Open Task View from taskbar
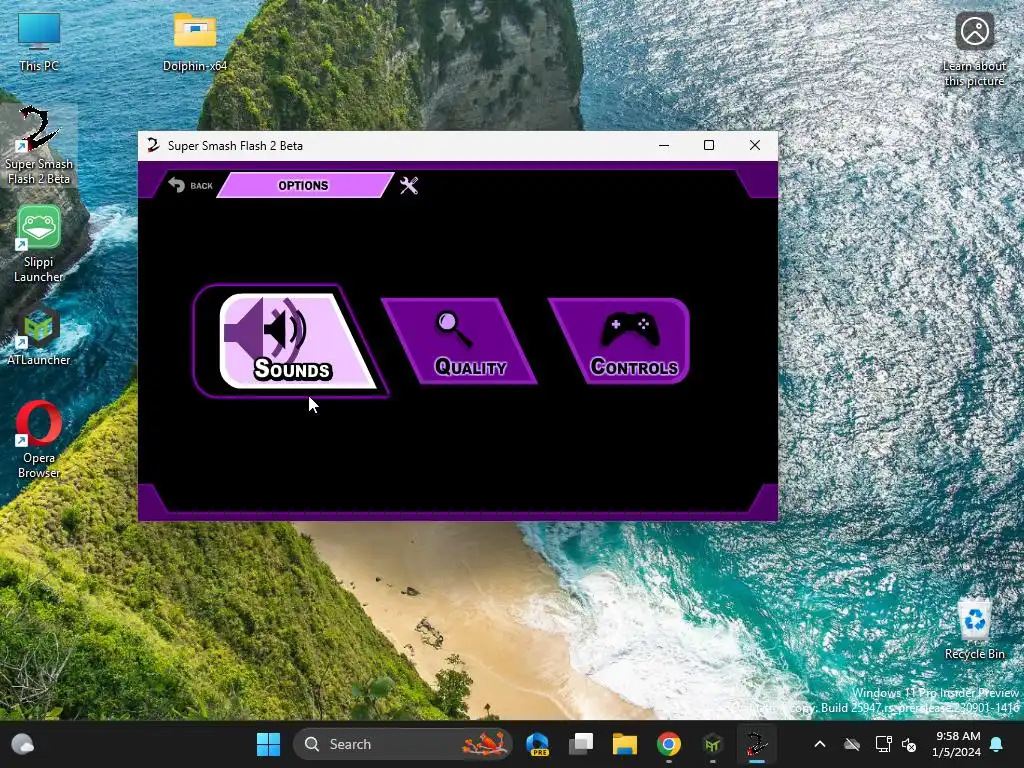Image resolution: width=1024 pixels, height=768 pixels. [581, 744]
